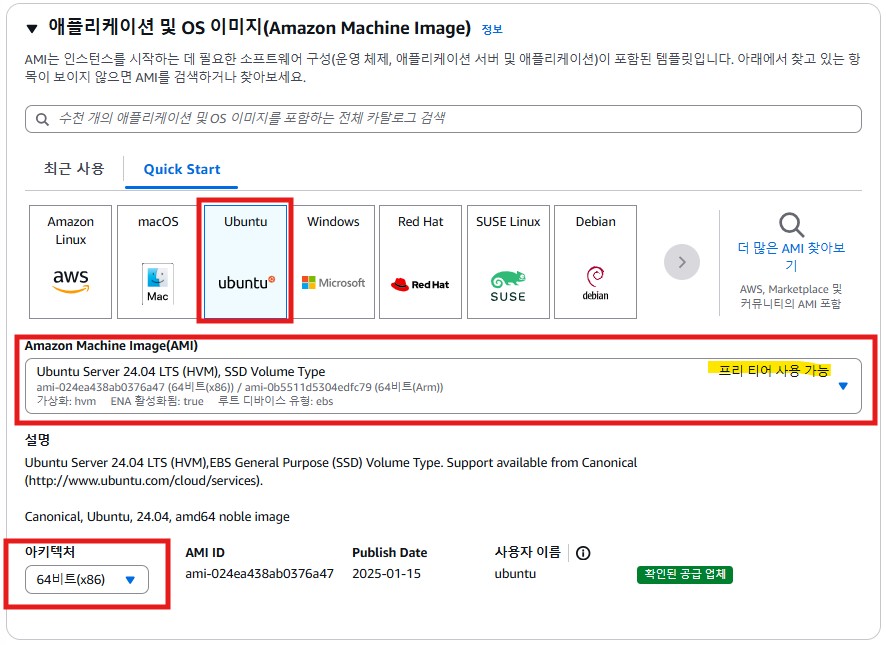Switch to the Quick Start tab
The width and height of the screenshot is (886, 645).
[x=182, y=169]
